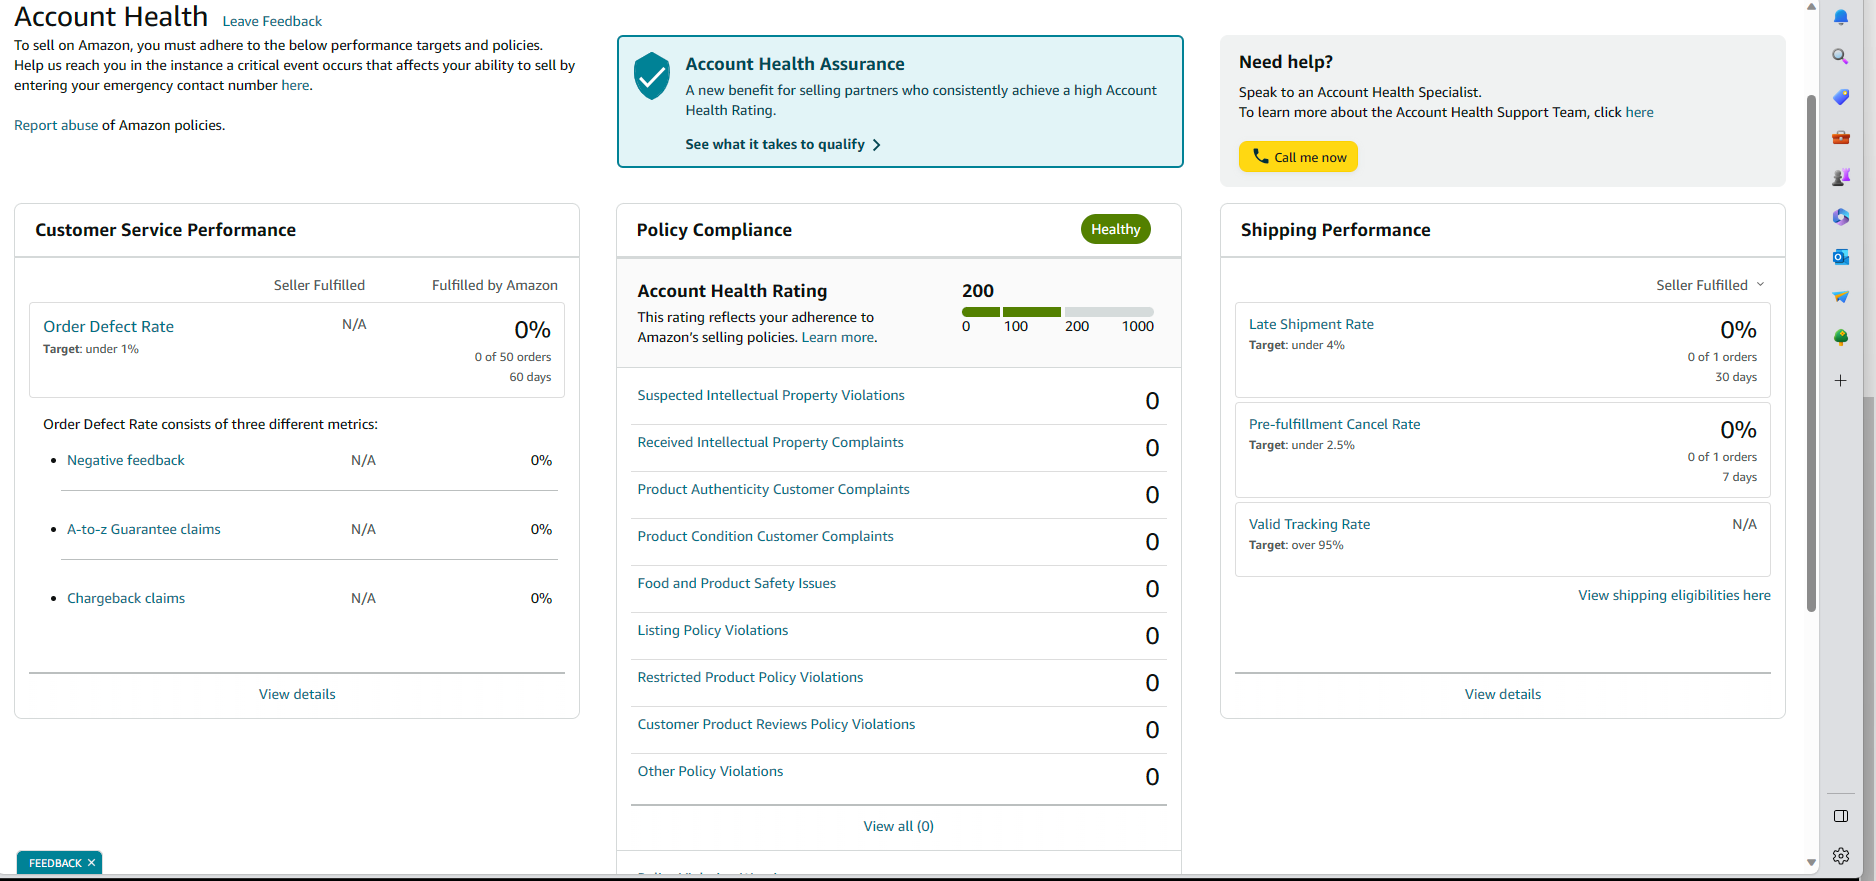
Task: Click the Seller Fulfilled column header in Customer Service
Action: click(x=319, y=285)
